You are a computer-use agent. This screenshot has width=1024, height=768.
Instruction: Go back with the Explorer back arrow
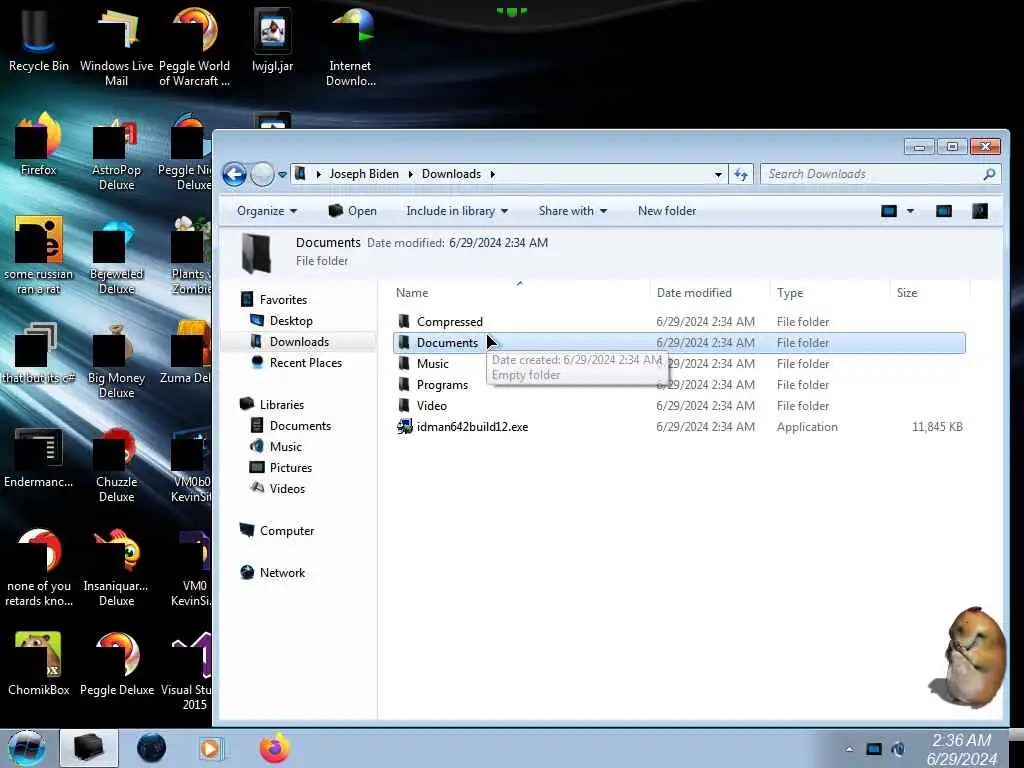point(234,174)
